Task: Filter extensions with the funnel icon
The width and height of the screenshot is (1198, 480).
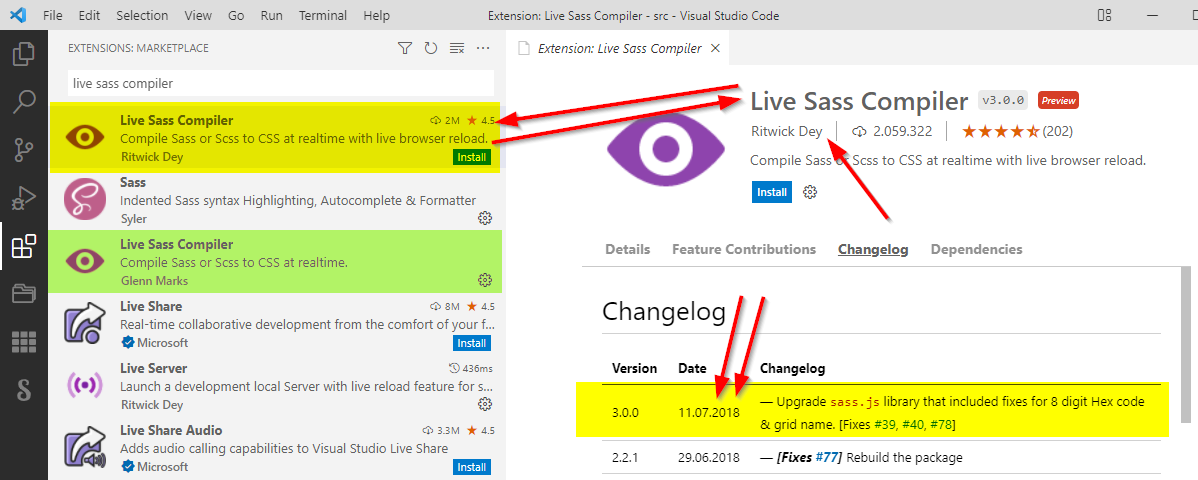Action: 405,48
